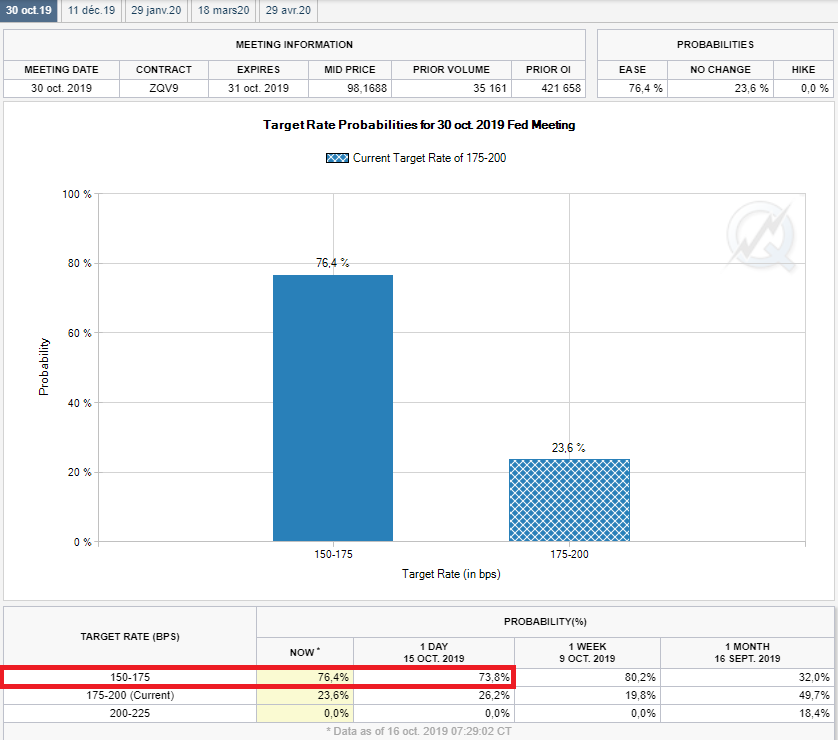Click the contract code ZQV9
838x740 pixels.
point(164,88)
